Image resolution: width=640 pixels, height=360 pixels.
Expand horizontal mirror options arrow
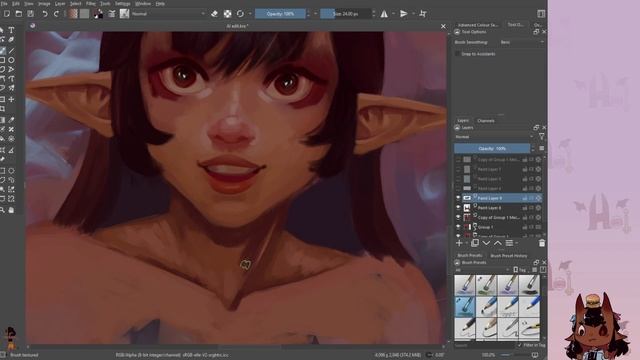point(393,14)
